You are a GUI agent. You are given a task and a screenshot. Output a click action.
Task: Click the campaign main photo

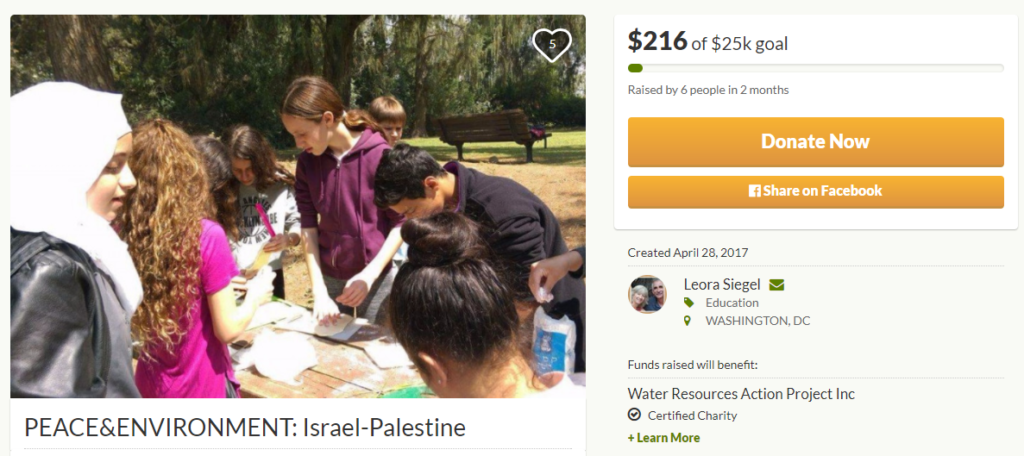(x=298, y=206)
